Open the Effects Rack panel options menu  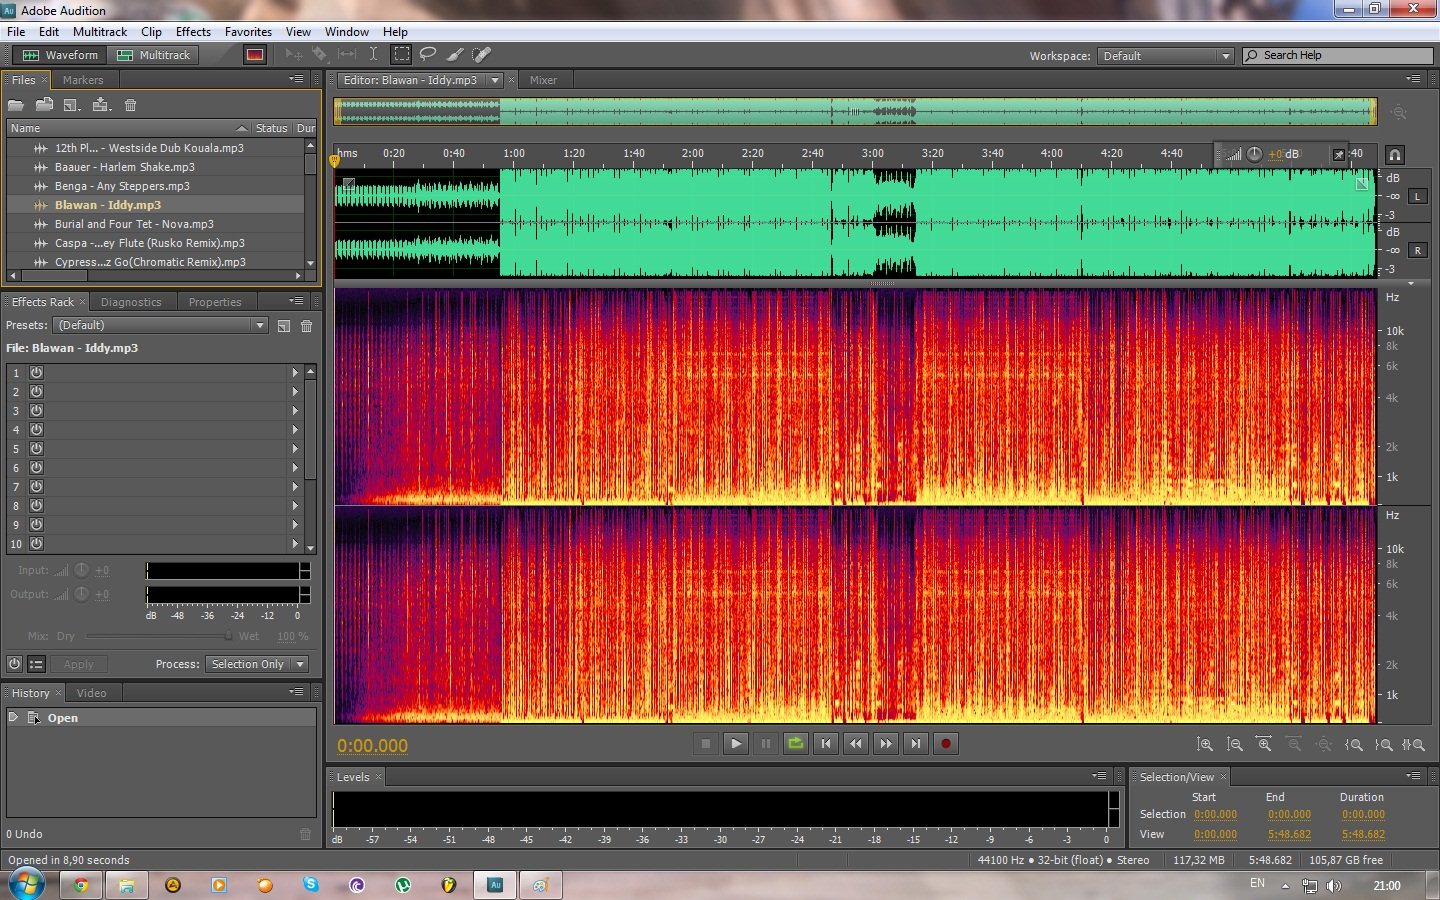click(x=296, y=301)
